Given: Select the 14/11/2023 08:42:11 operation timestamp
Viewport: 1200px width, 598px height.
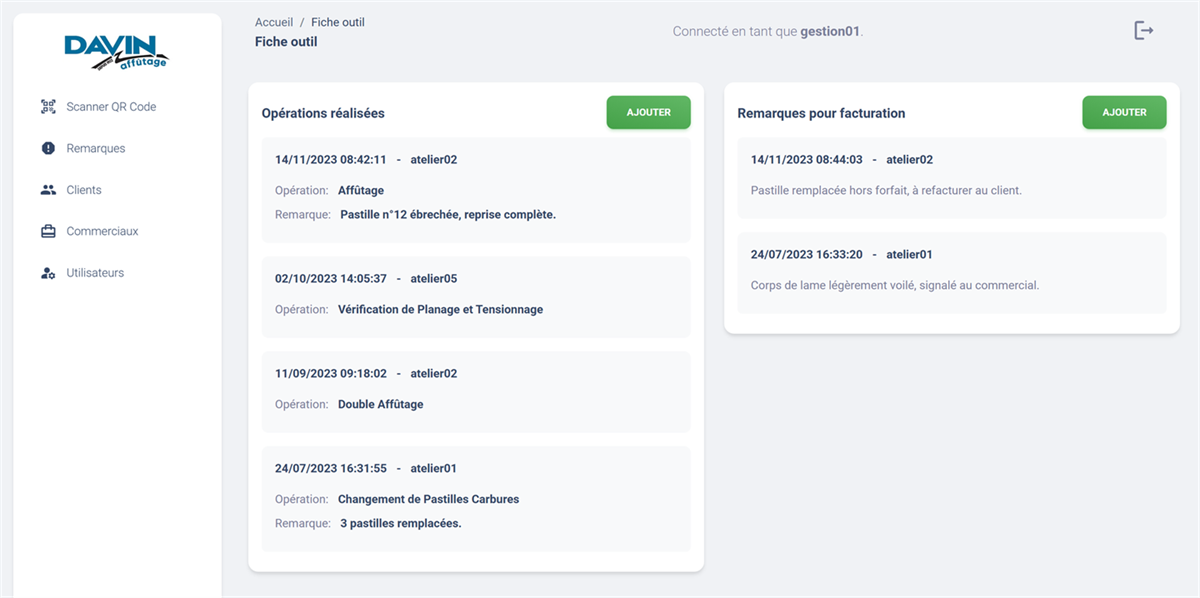Looking at the screenshot, I should point(331,159).
